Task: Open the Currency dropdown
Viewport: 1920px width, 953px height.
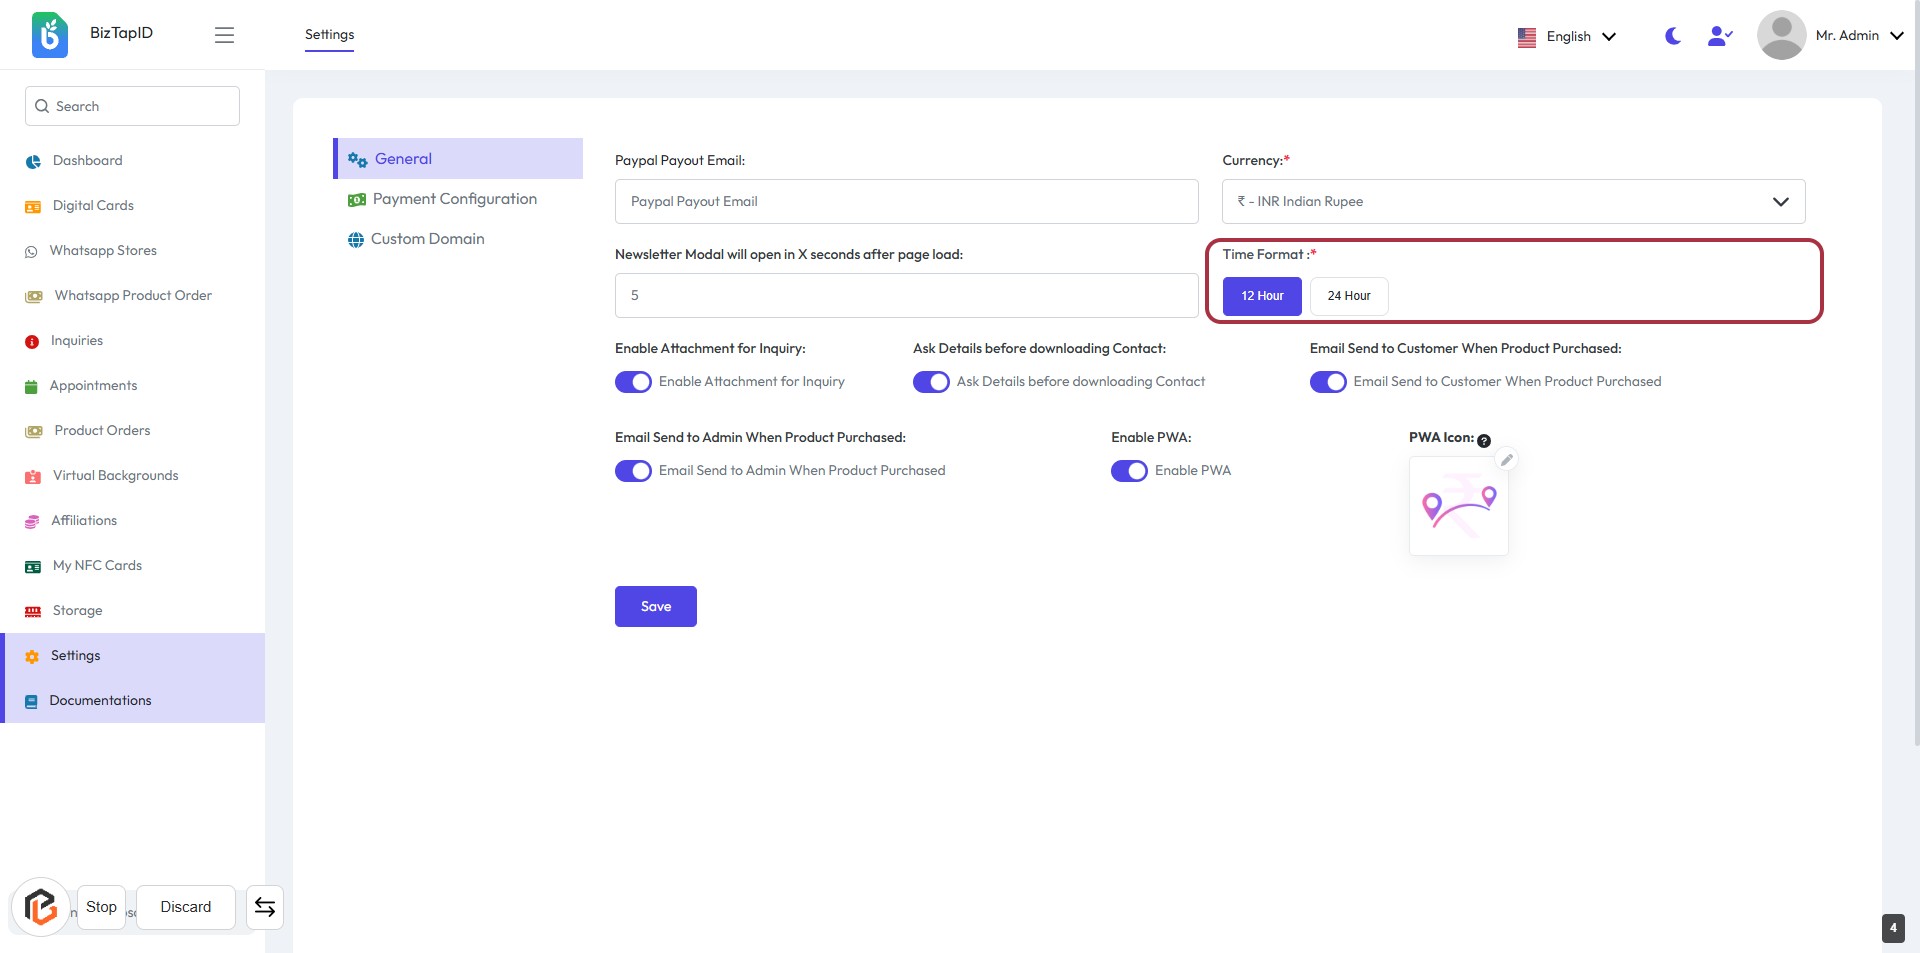Action: pyautogui.click(x=1513, y=201)
